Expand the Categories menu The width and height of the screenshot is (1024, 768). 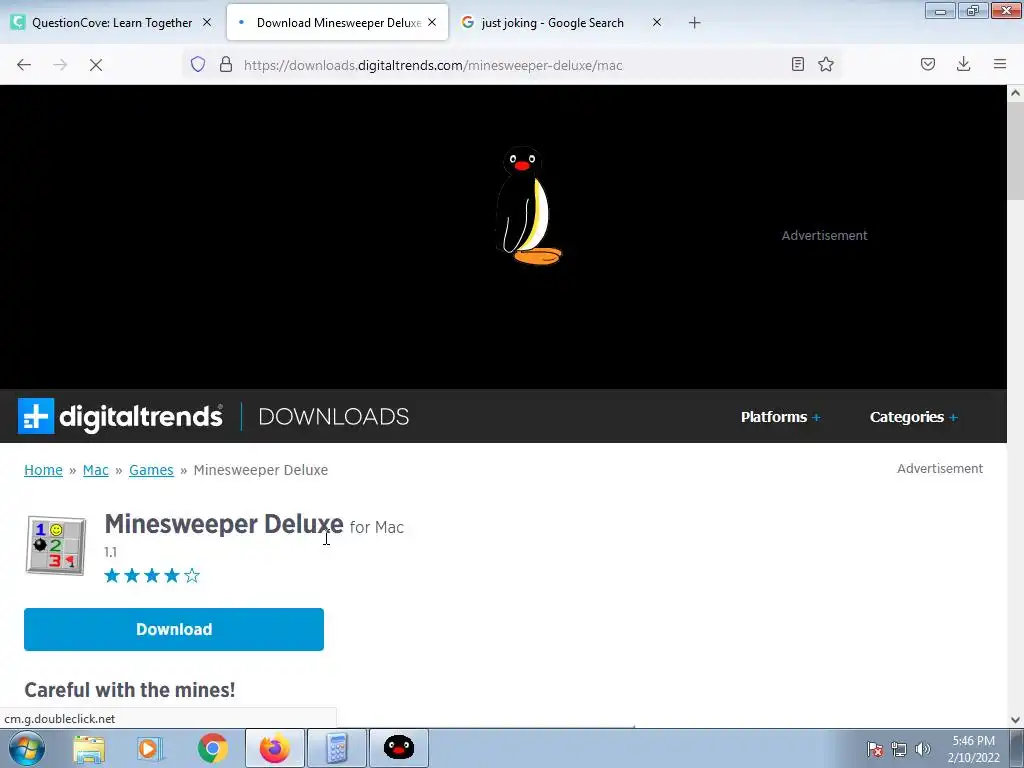(914, 417)
